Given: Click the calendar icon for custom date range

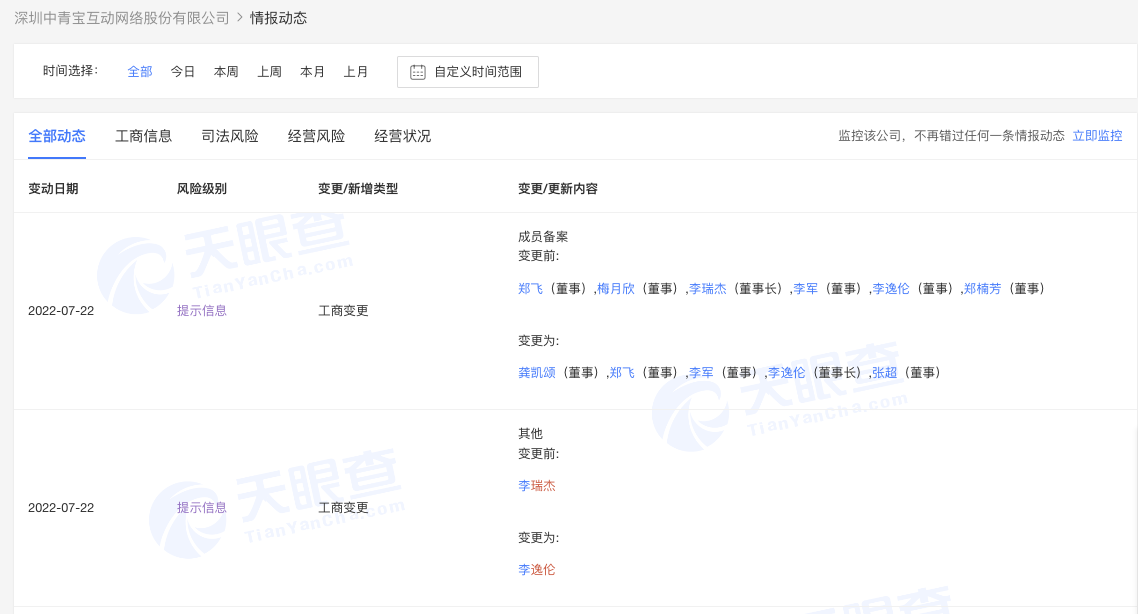Looking at the screenshot, I should pos(418,72).
